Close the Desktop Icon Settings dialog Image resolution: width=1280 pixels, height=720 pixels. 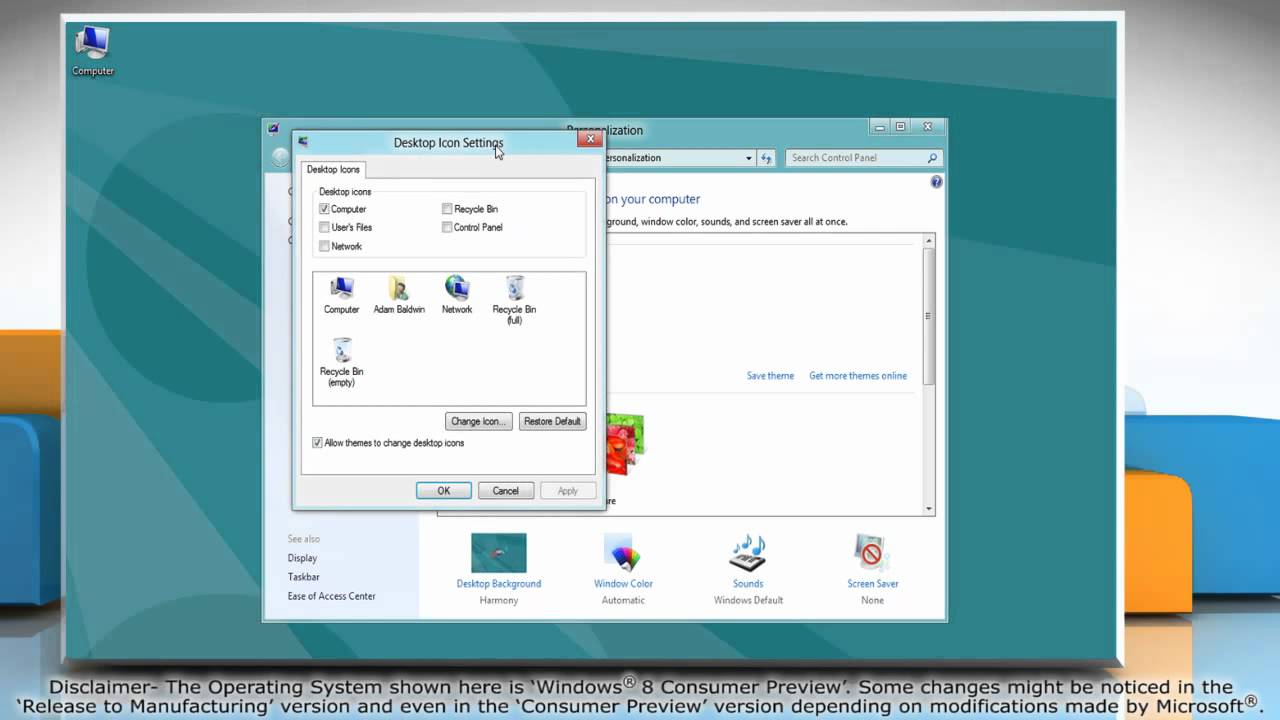pyautogui.click(x=590, y=139)
